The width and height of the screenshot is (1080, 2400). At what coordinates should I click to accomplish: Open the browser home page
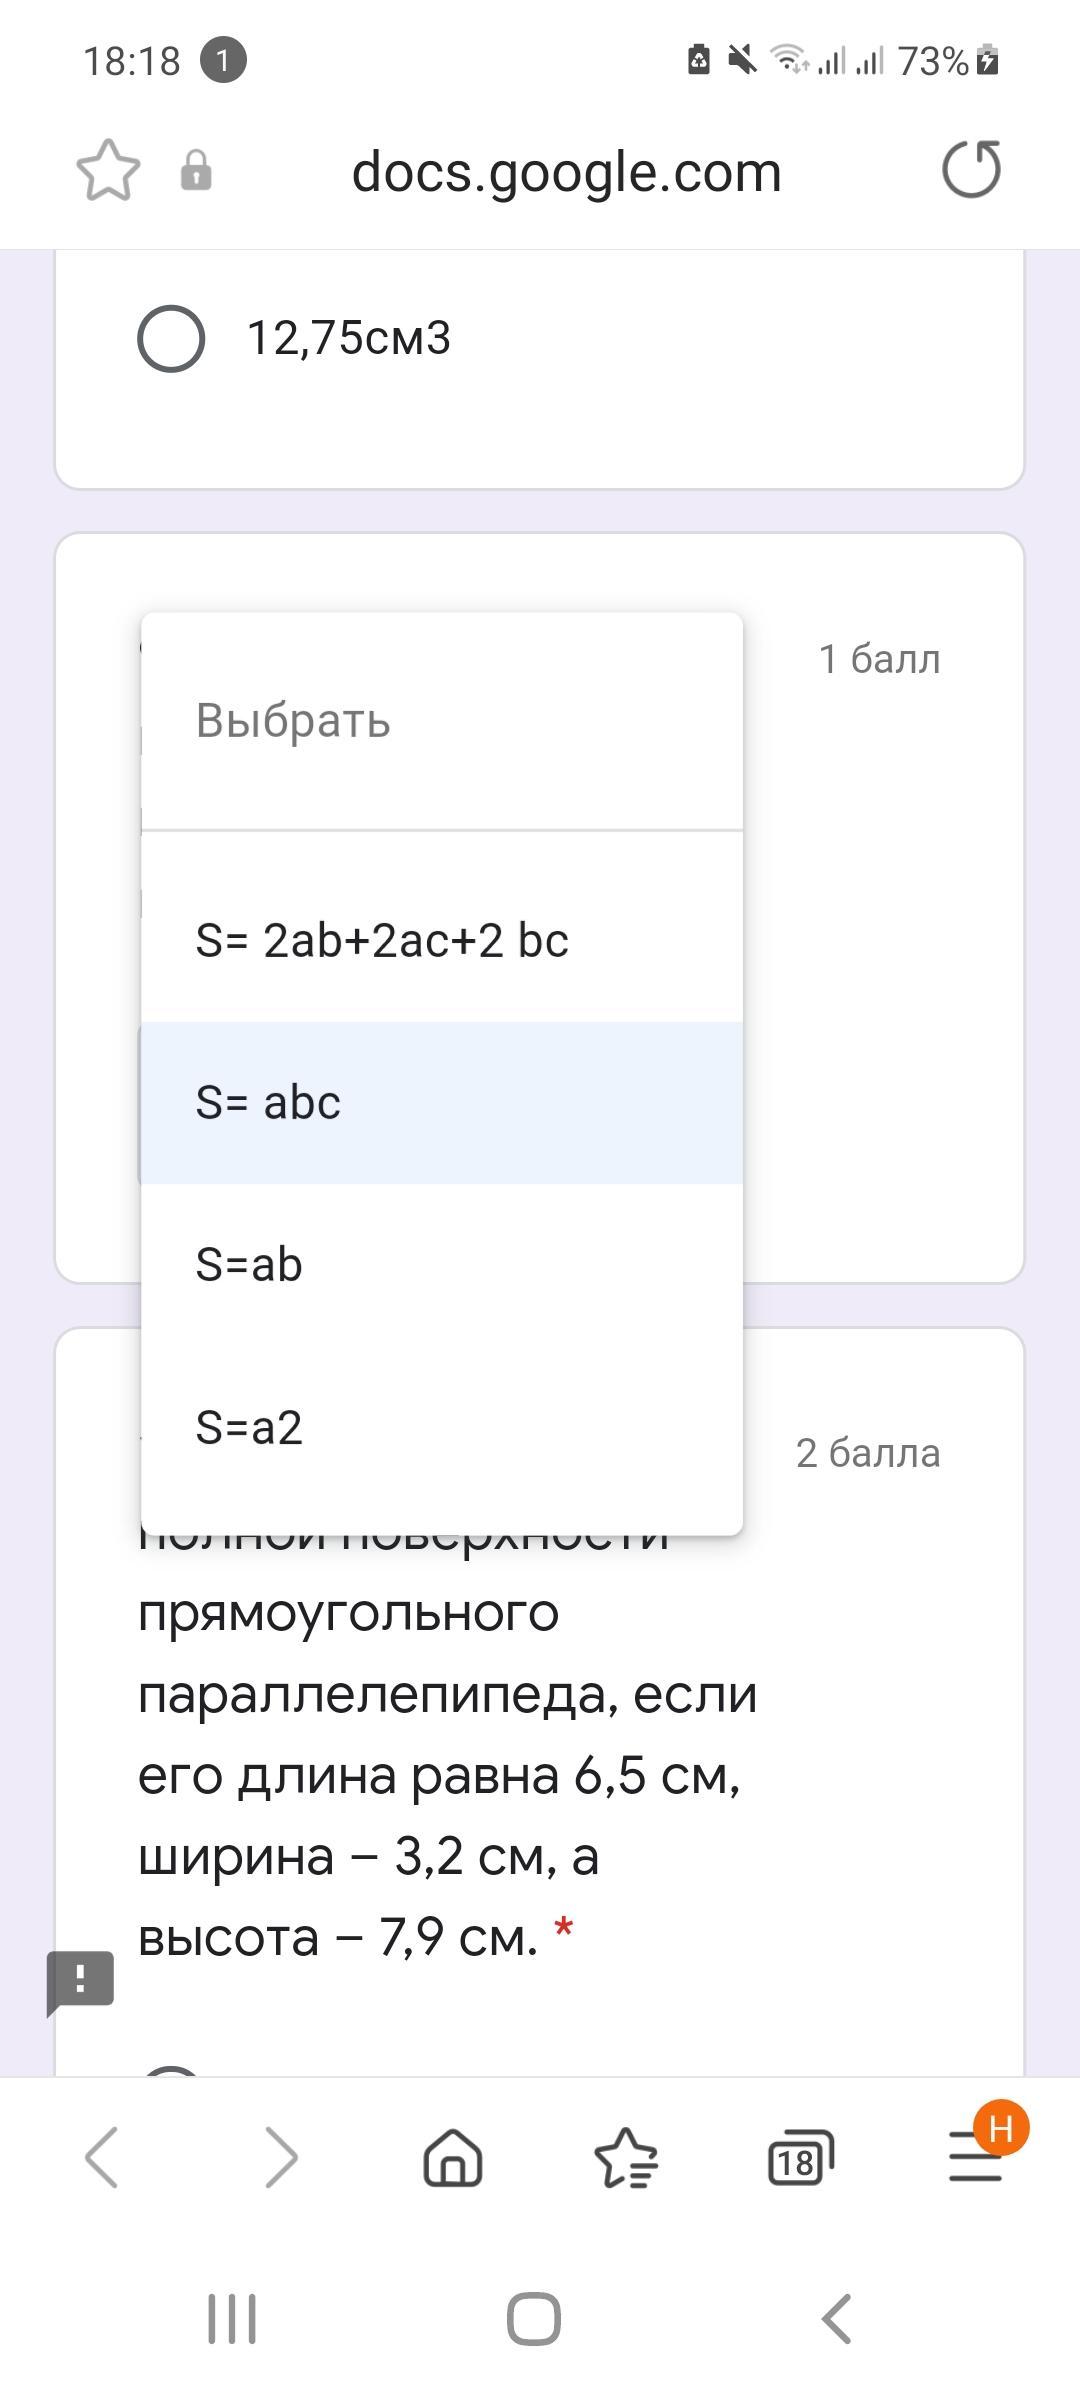point(453,2157)
